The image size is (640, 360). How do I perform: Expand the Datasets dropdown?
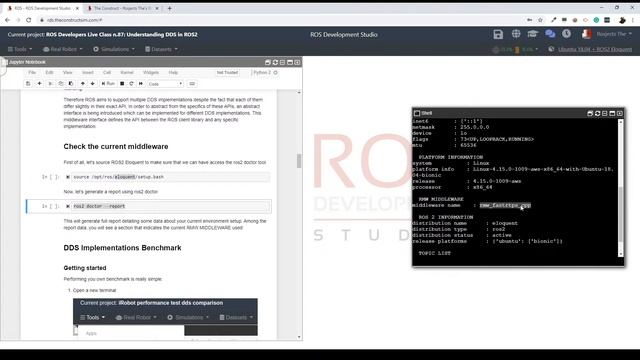(161, 49)
